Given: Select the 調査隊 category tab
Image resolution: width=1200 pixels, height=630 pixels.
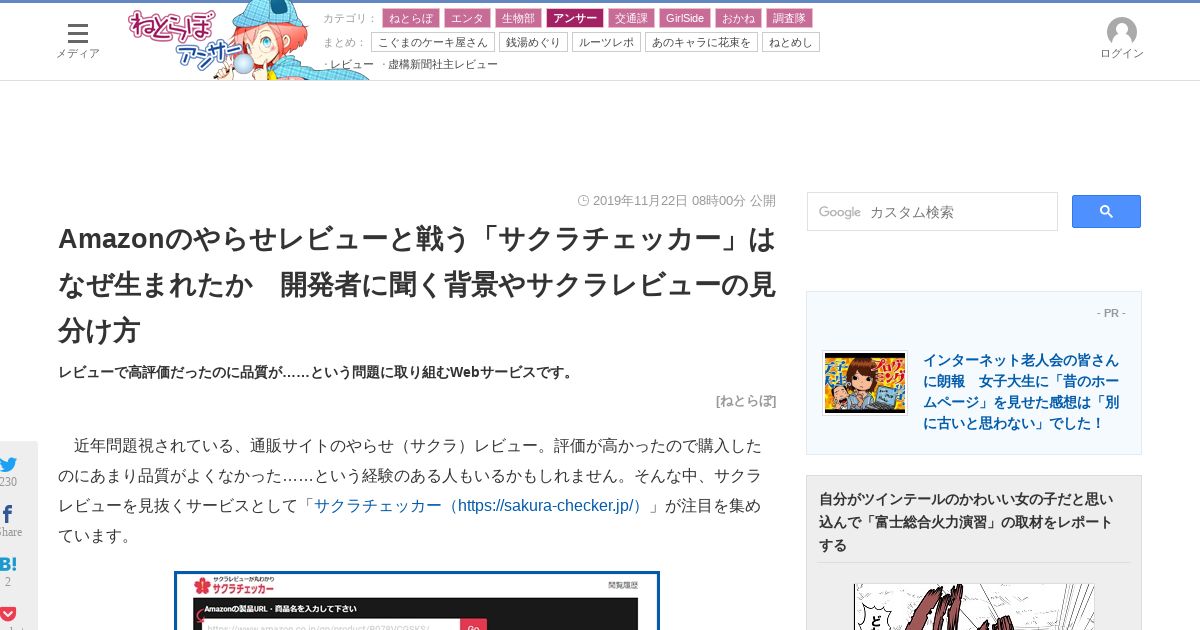Looking at the screenshot, I should point(789,18).
